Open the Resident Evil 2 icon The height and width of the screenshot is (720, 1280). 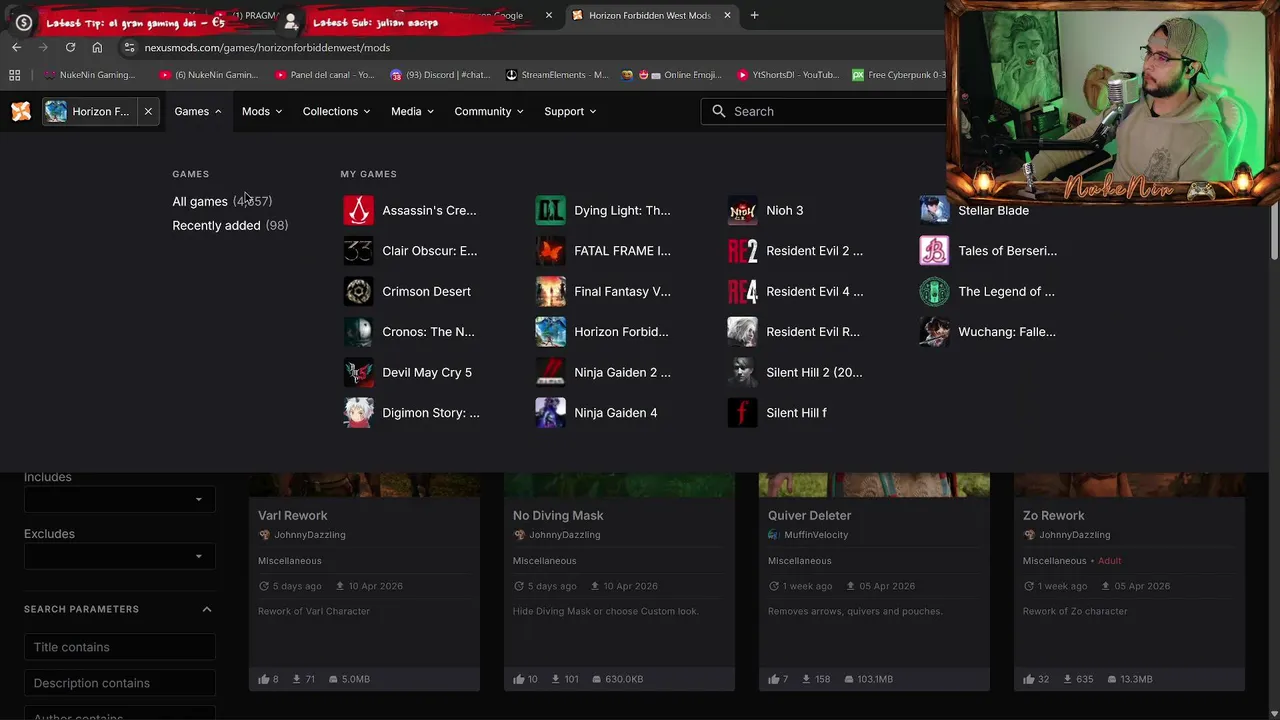[742, 251]
